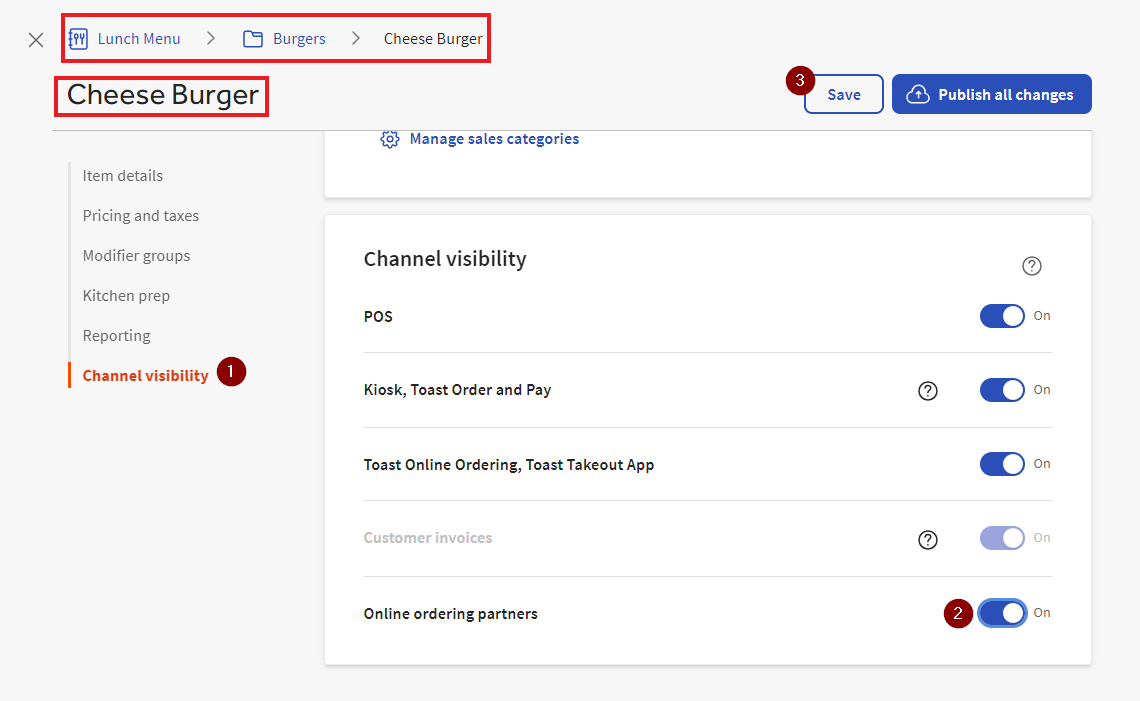This screenshot has height=701, width=1140.
Task: Click the Manage sales categories gear icon
Action: coord(390,139)
